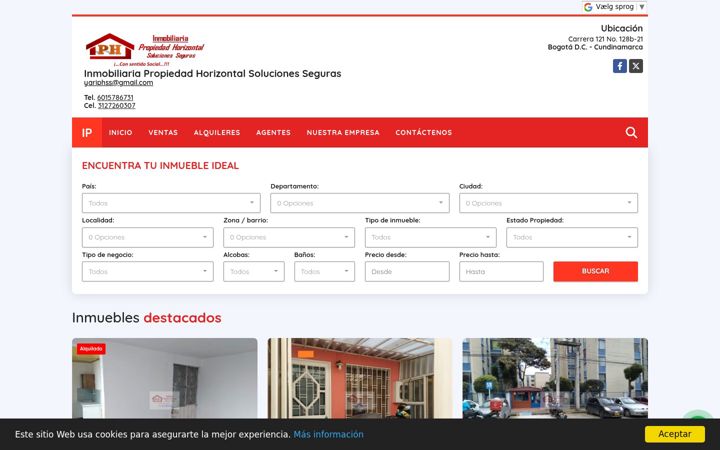The height and width of the screenshot is (450, 720).
Task: Open the Alquilado white room property photo
Action: point(165,378)
